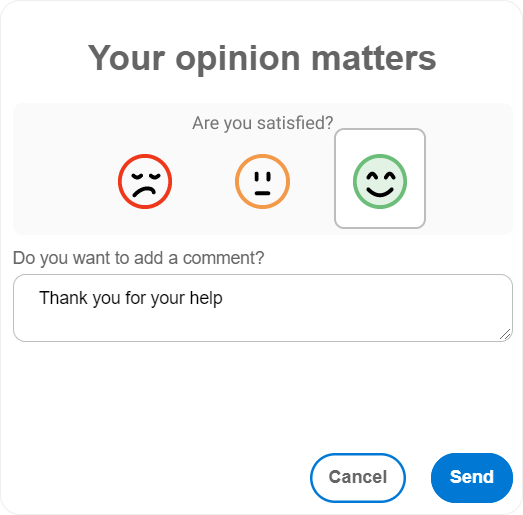Click the 'Your opinion matters' heading
The image size is (523, 515).
(x=262, y=59)
